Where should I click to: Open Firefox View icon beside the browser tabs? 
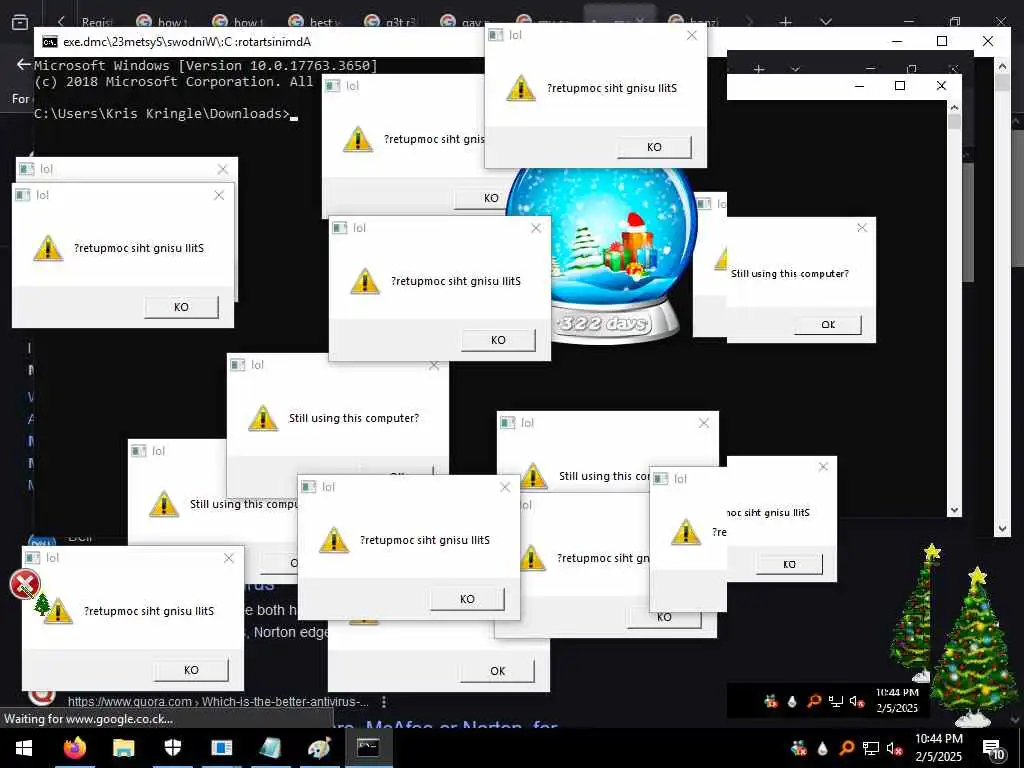click(20, 23)
